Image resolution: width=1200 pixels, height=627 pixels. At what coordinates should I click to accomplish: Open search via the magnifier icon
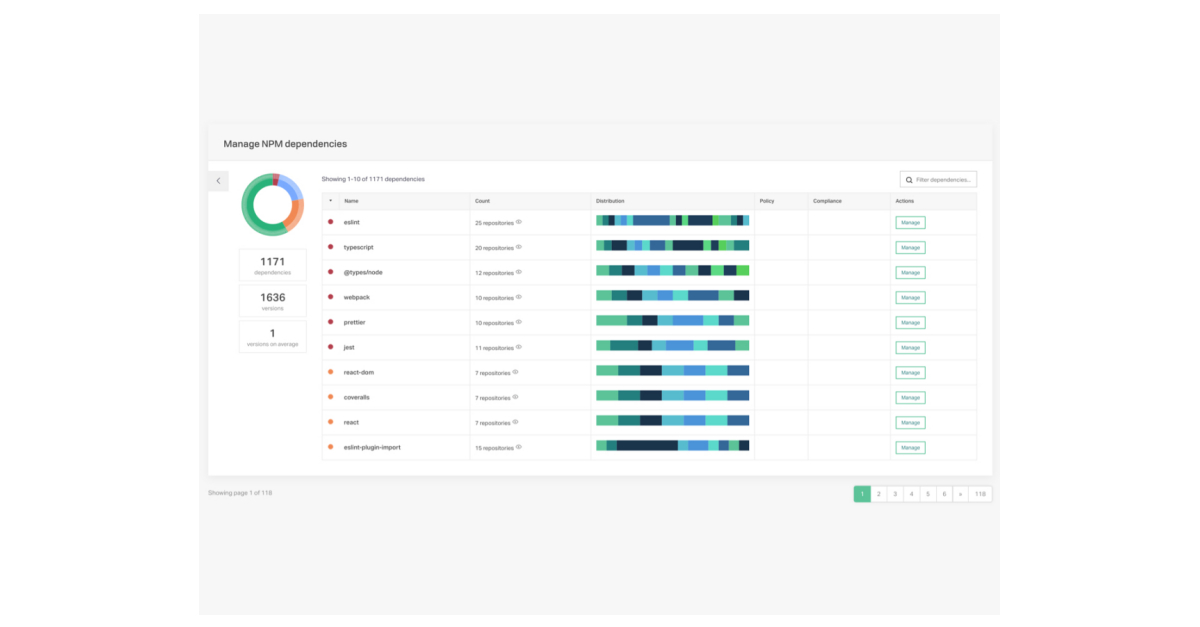click(907, 179)
